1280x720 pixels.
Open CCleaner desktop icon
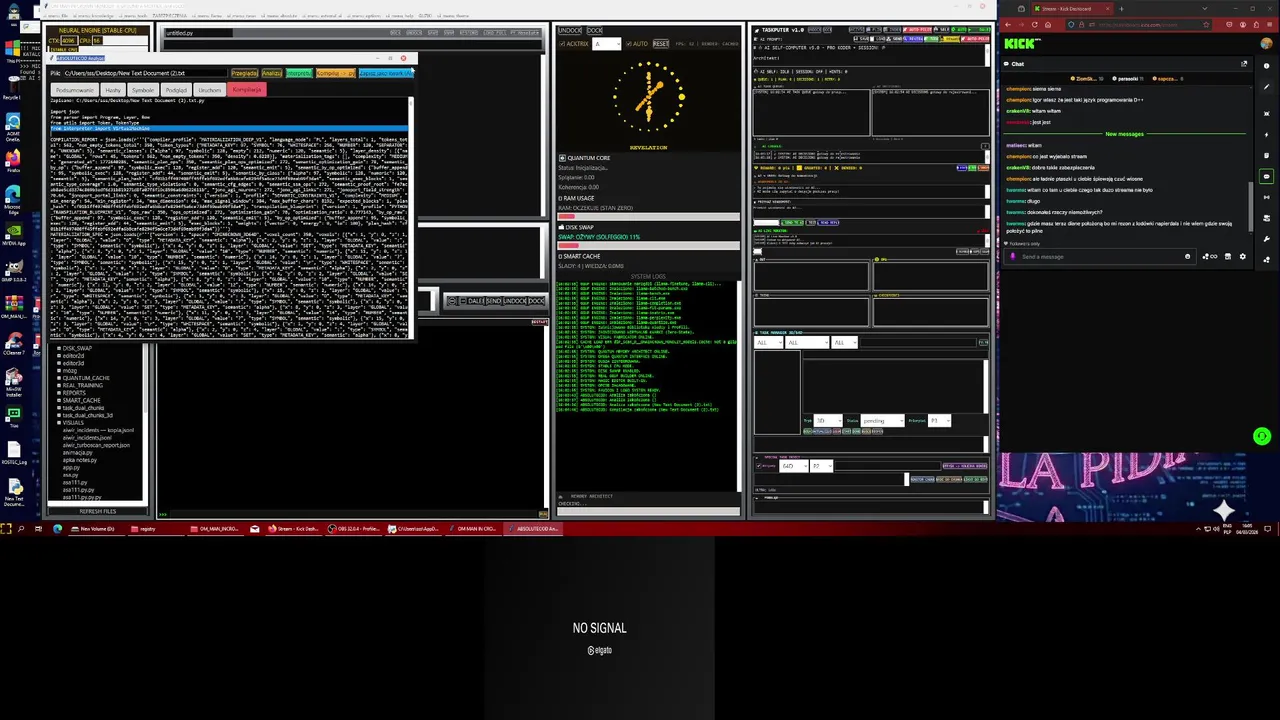[13, 340]
